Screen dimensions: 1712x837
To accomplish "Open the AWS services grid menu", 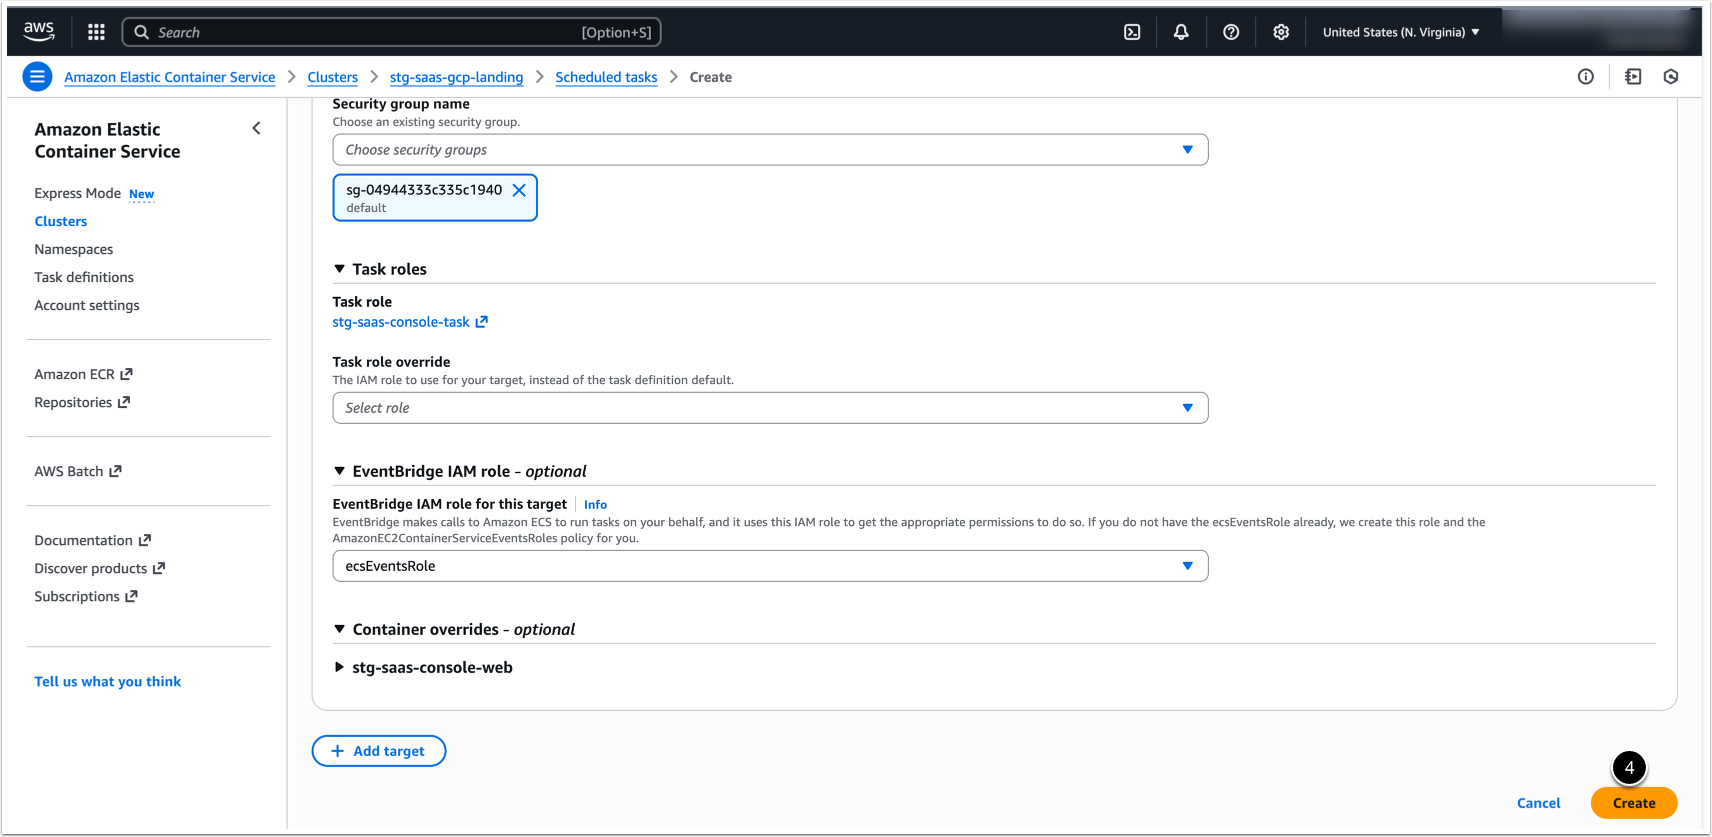I will (x=96, y=32).
